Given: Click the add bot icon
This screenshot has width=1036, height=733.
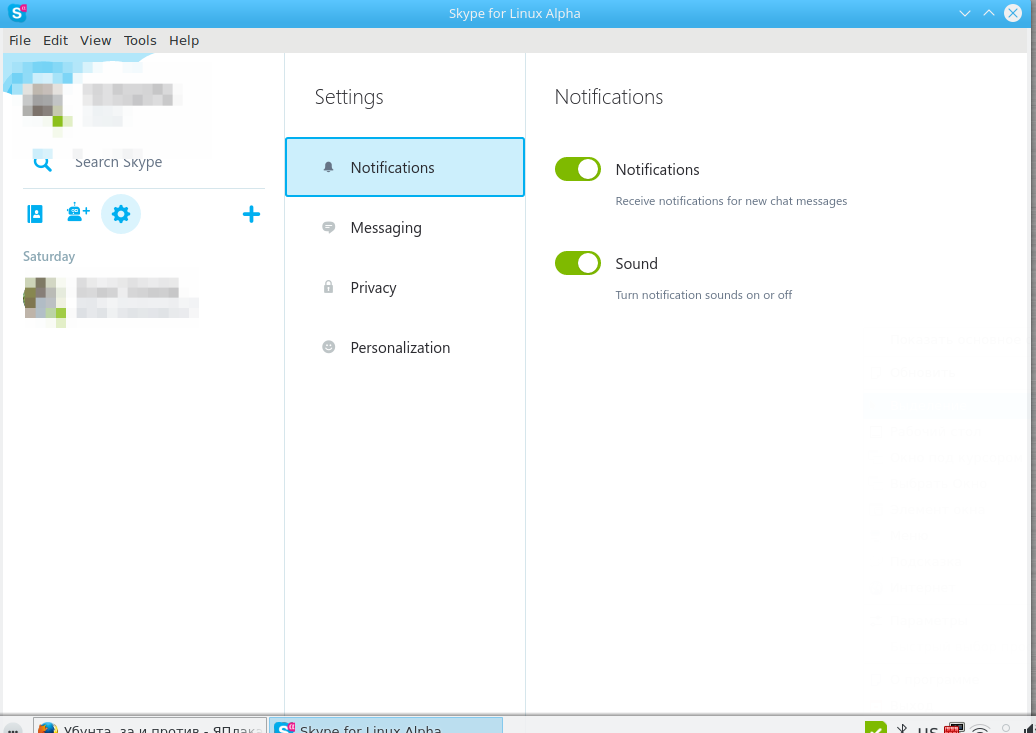Looking at the screenshot, I should pos(78,212).
